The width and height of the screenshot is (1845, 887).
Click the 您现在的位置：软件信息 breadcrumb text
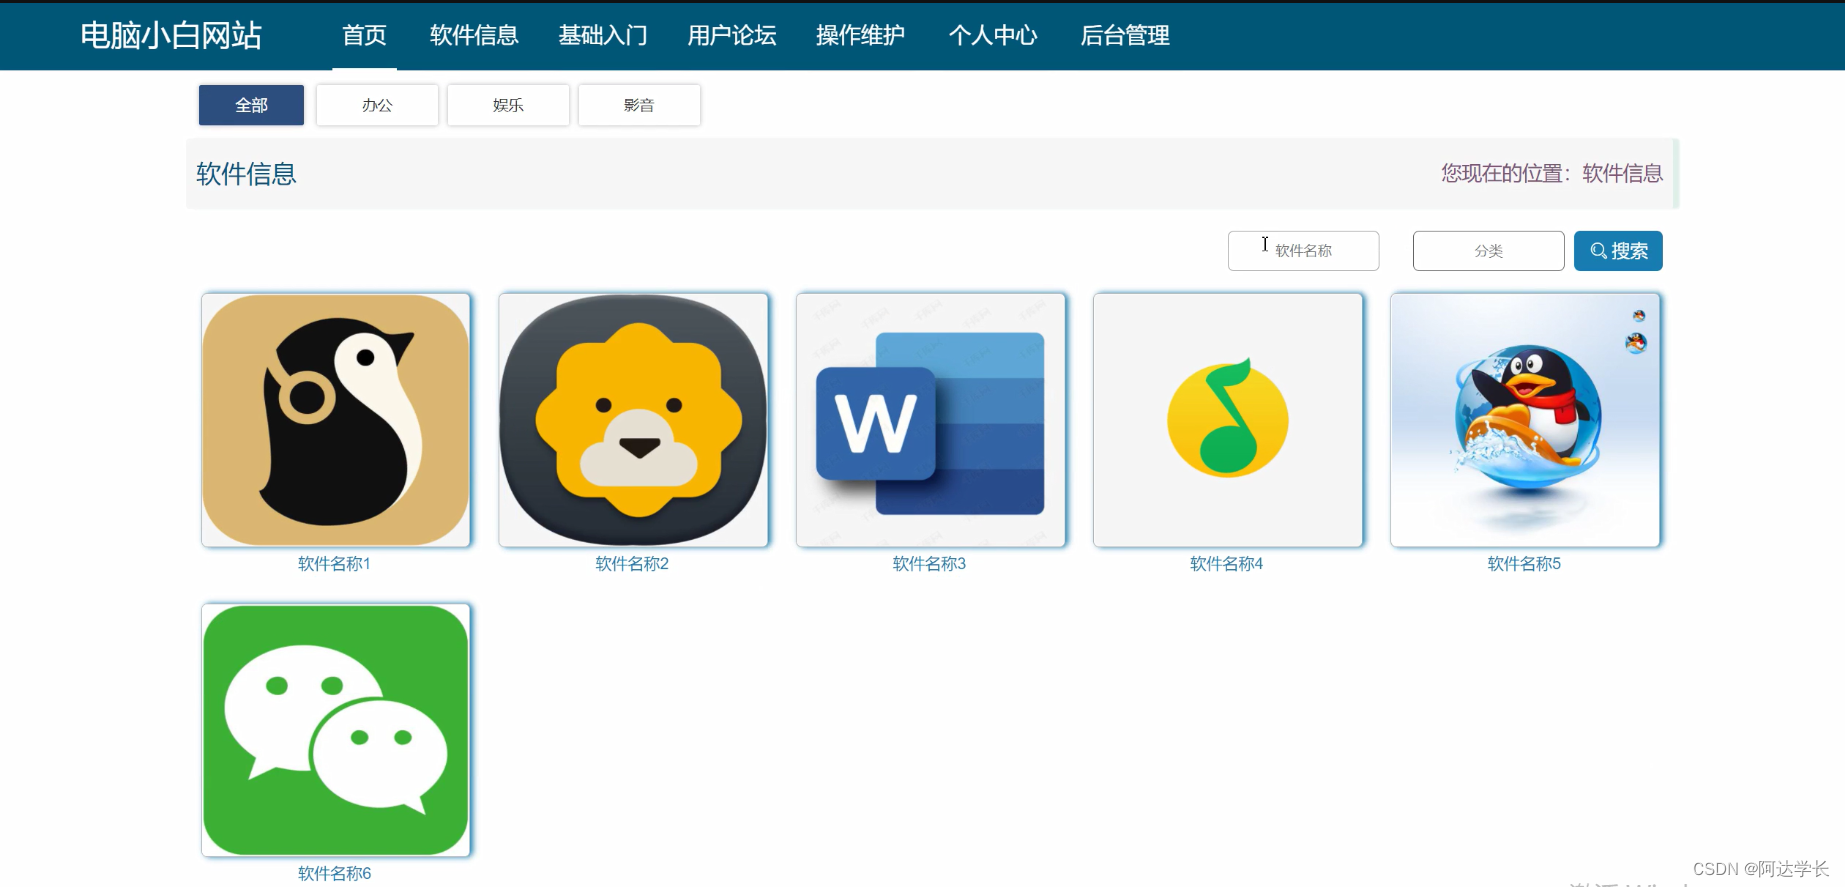coord(1552,174)
